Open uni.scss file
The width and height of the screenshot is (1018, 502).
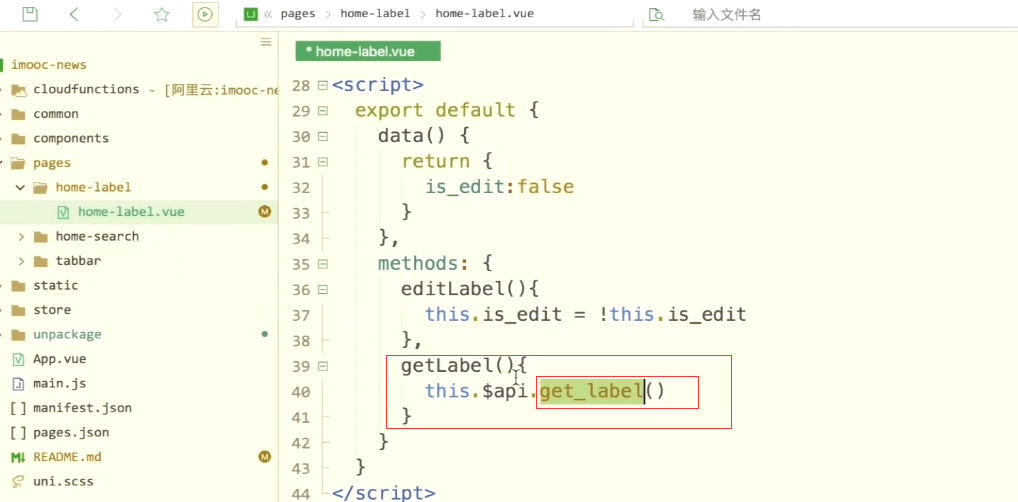(x=64, y=481)
